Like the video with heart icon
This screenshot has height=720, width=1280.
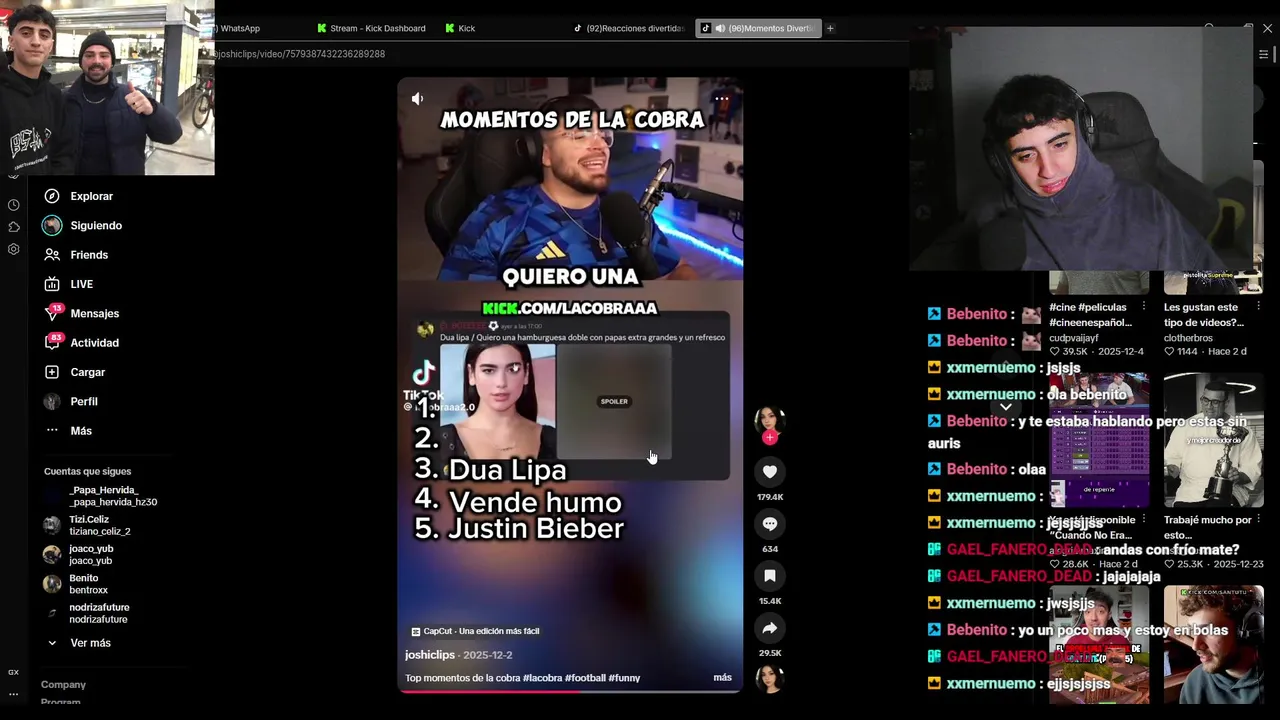(770, 472)
